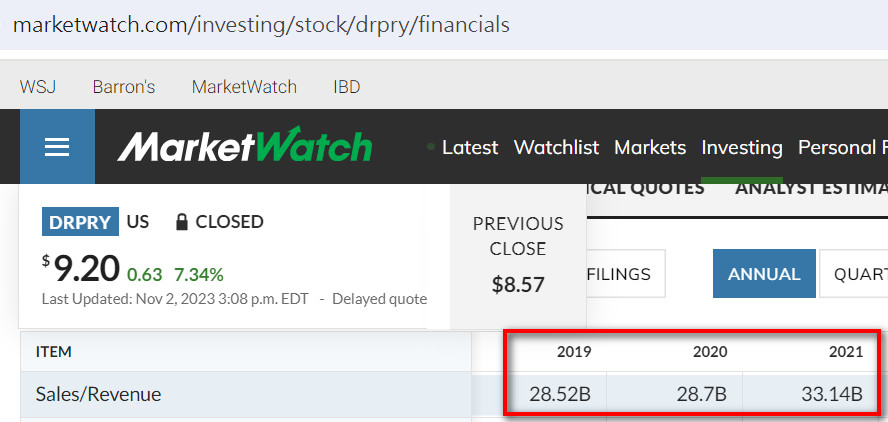
Task: Go to the Latest section
Action: click(x=470, y=147)
